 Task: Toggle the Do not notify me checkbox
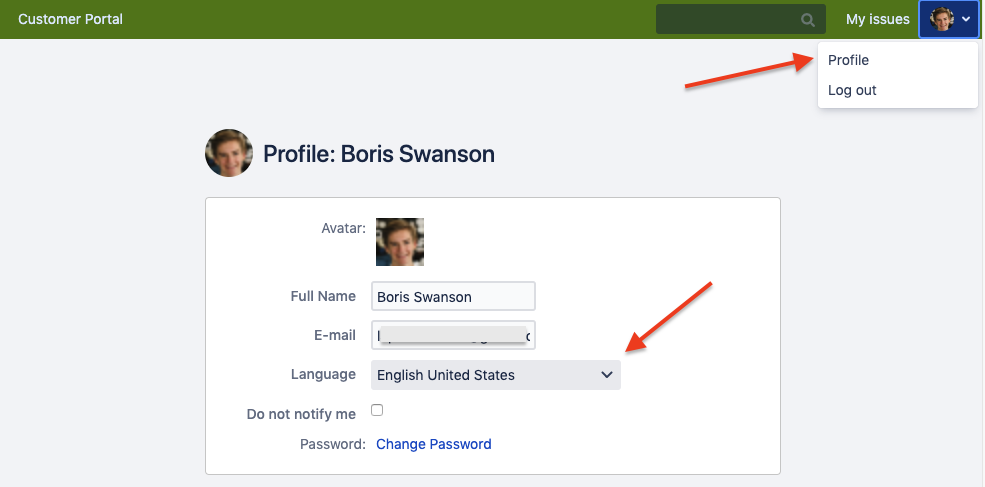tap(377, 410)
